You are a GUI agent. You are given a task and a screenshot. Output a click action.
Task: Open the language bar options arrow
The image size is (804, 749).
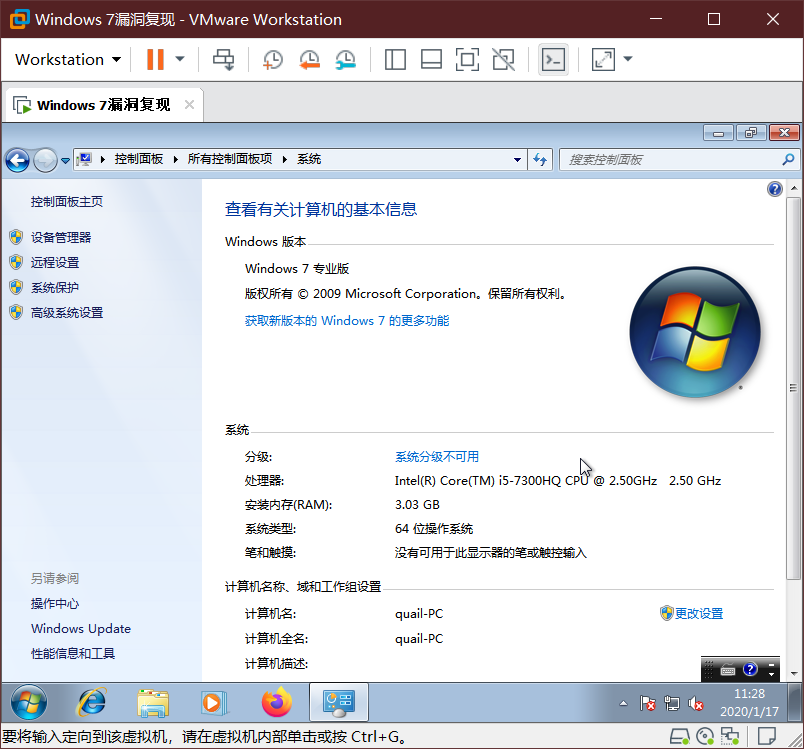771,674
